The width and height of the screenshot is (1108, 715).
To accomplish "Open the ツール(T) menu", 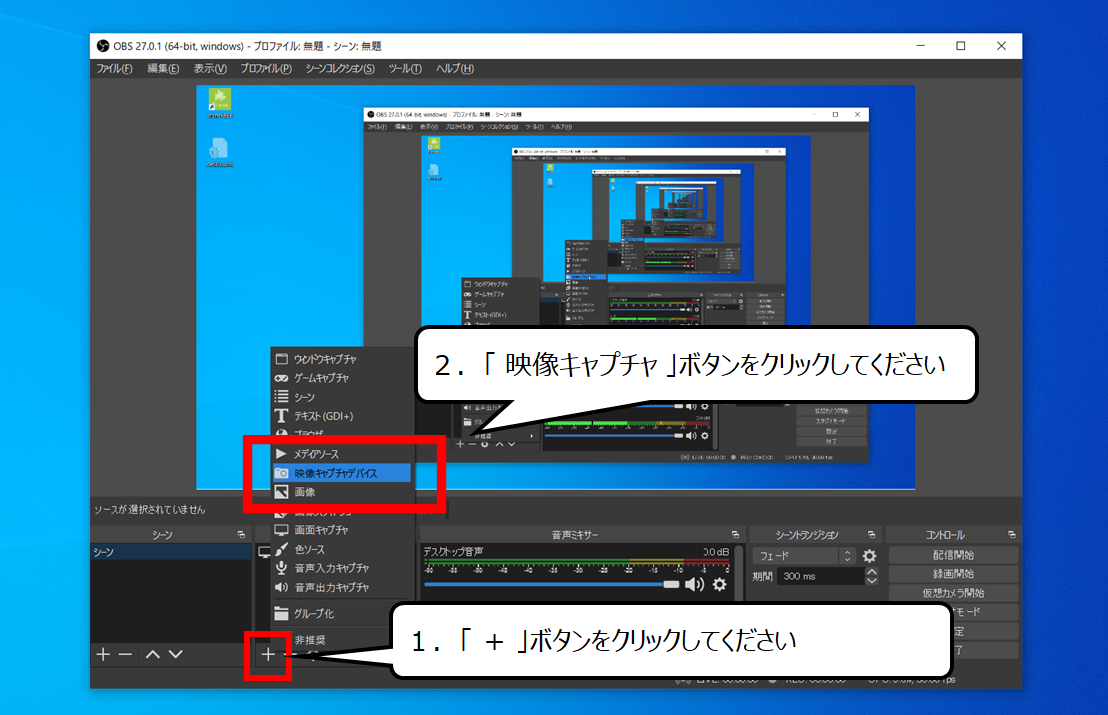I will pos(405,69).
